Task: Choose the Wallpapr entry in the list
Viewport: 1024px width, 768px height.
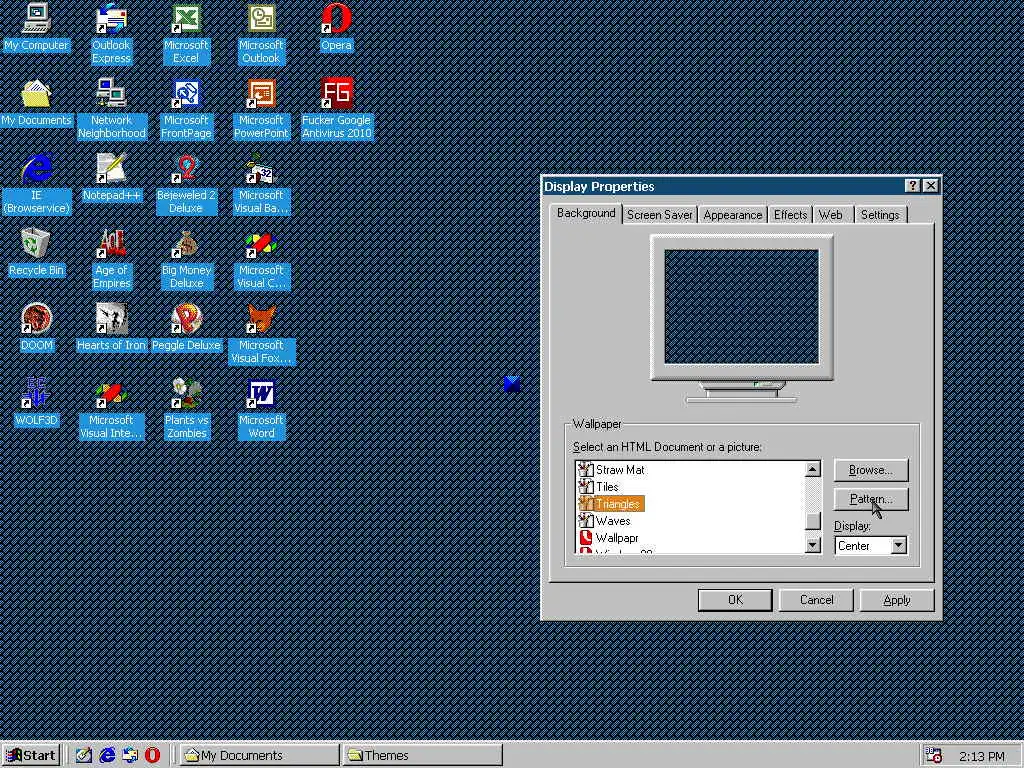Action: (609, 537)
